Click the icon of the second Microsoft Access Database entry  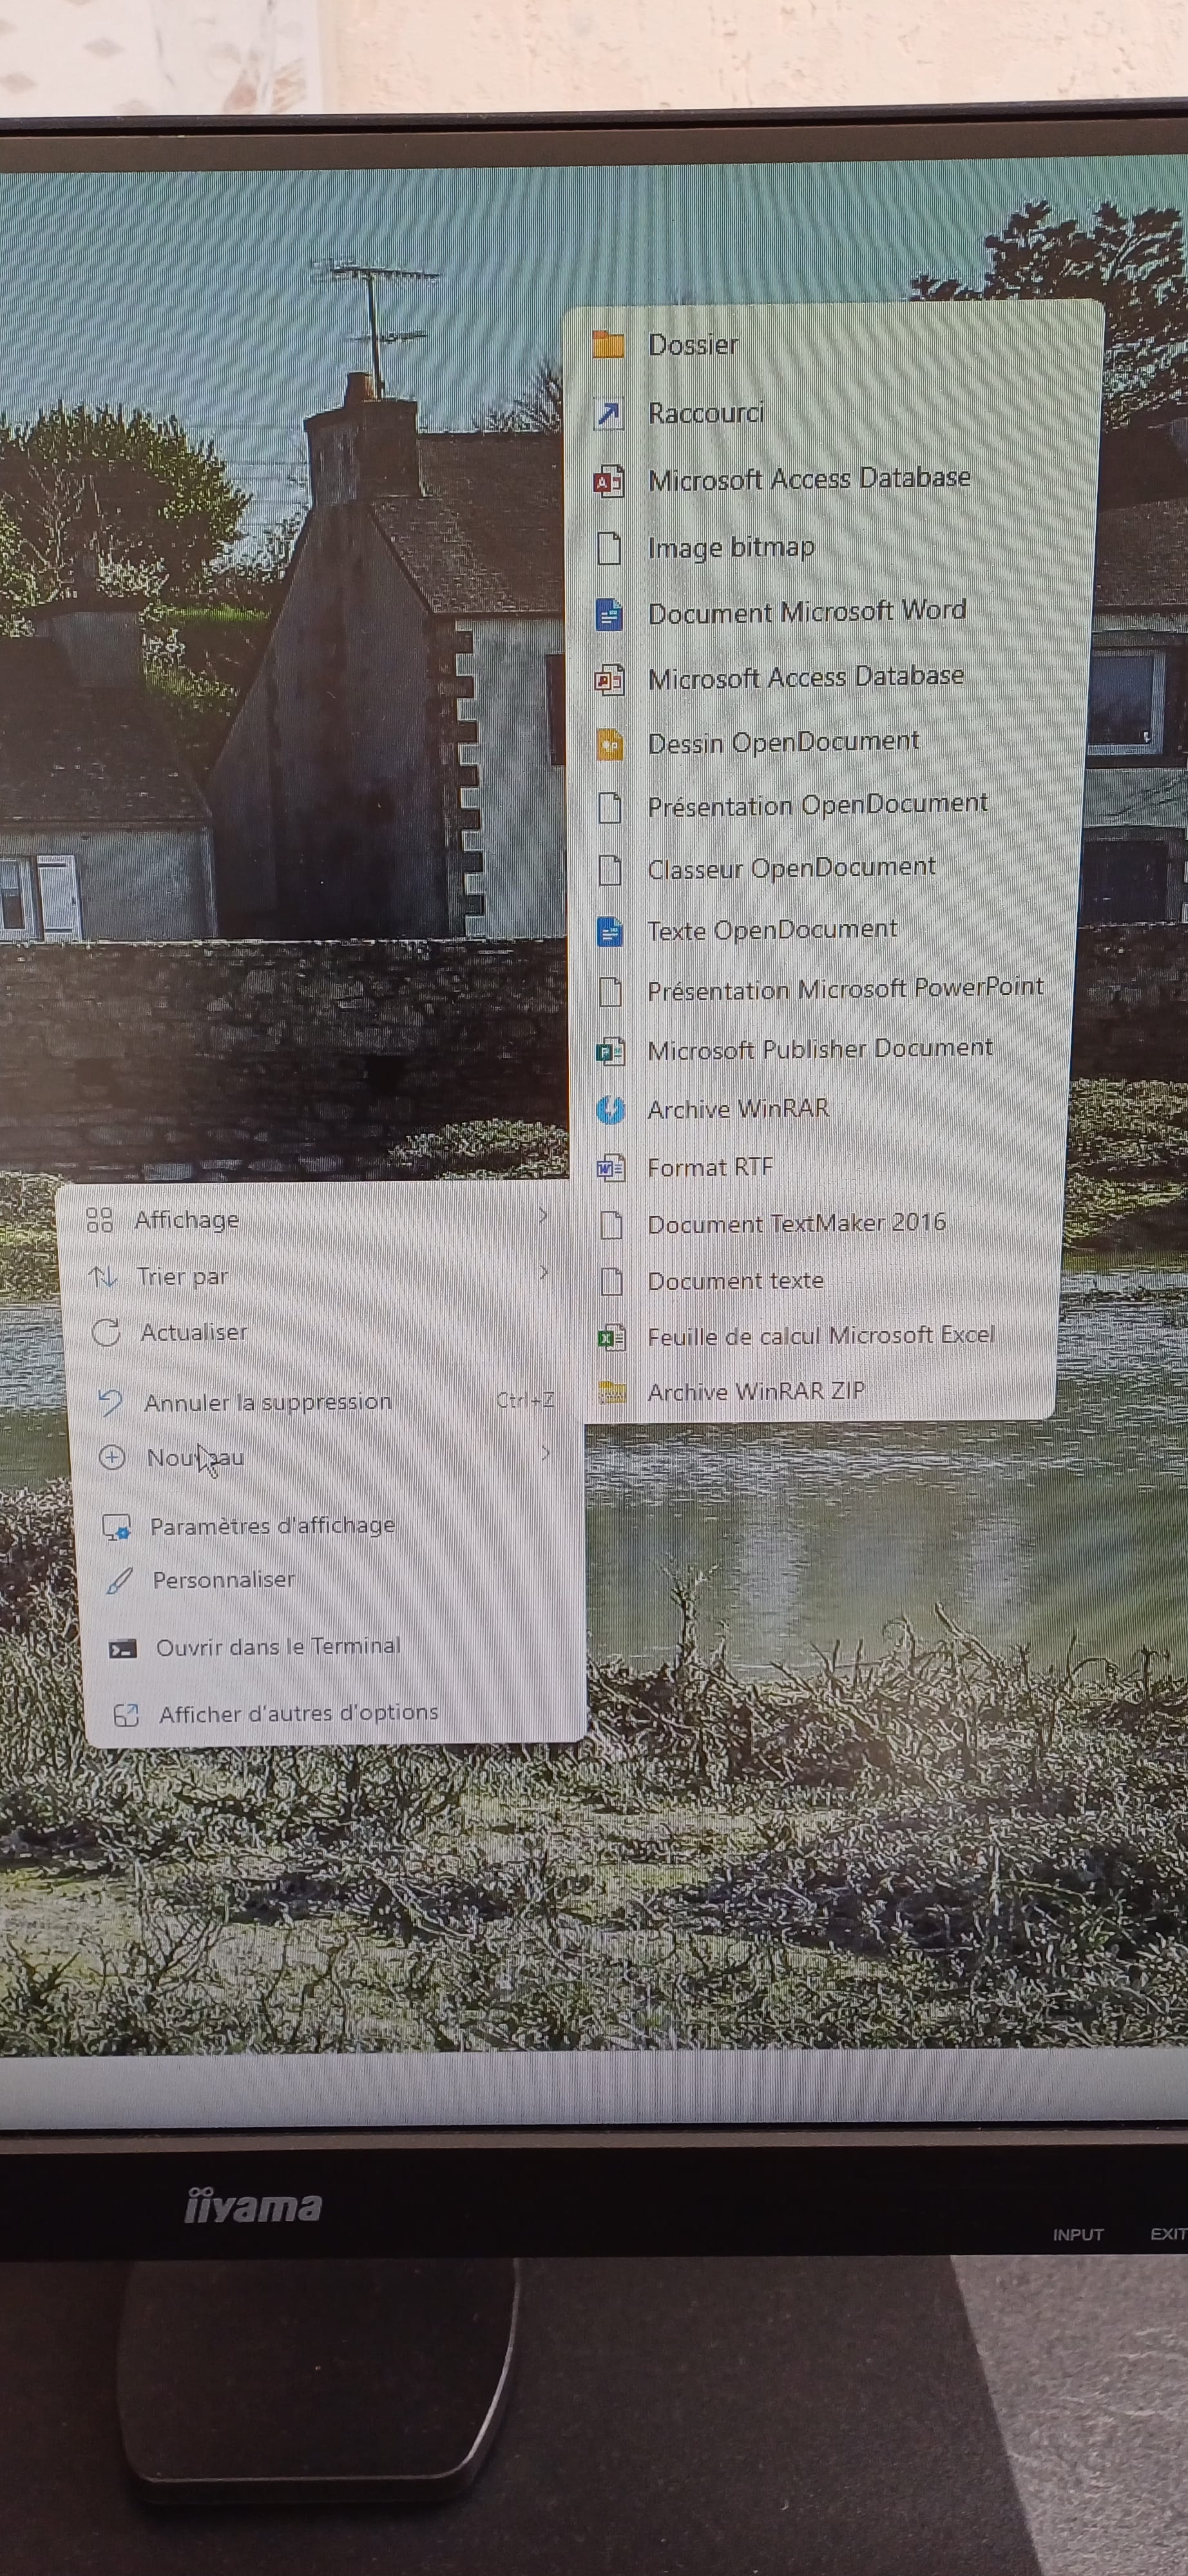[610, 680]
